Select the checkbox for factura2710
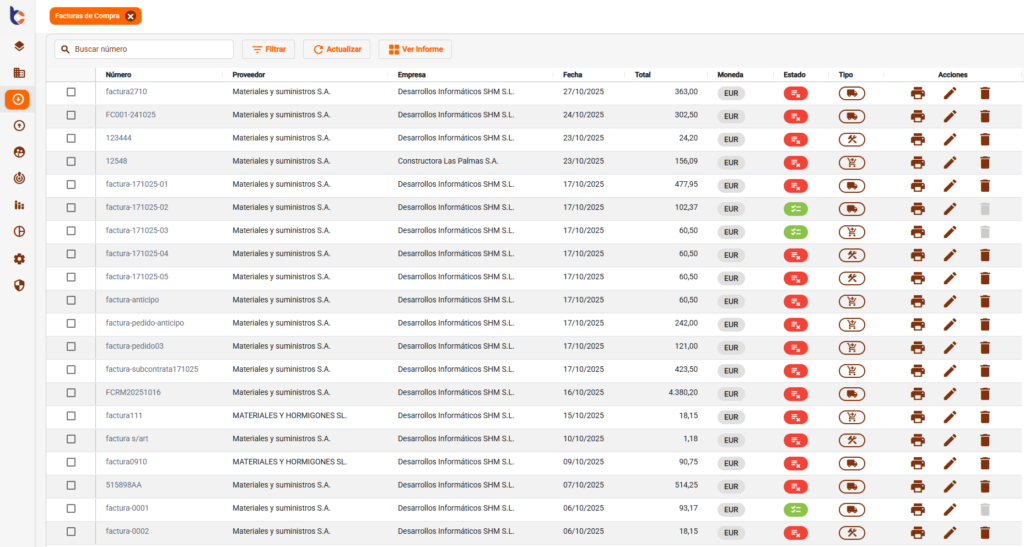This screenshot has height=547, width=1024. pyautogui.click(x=71, y=92)
